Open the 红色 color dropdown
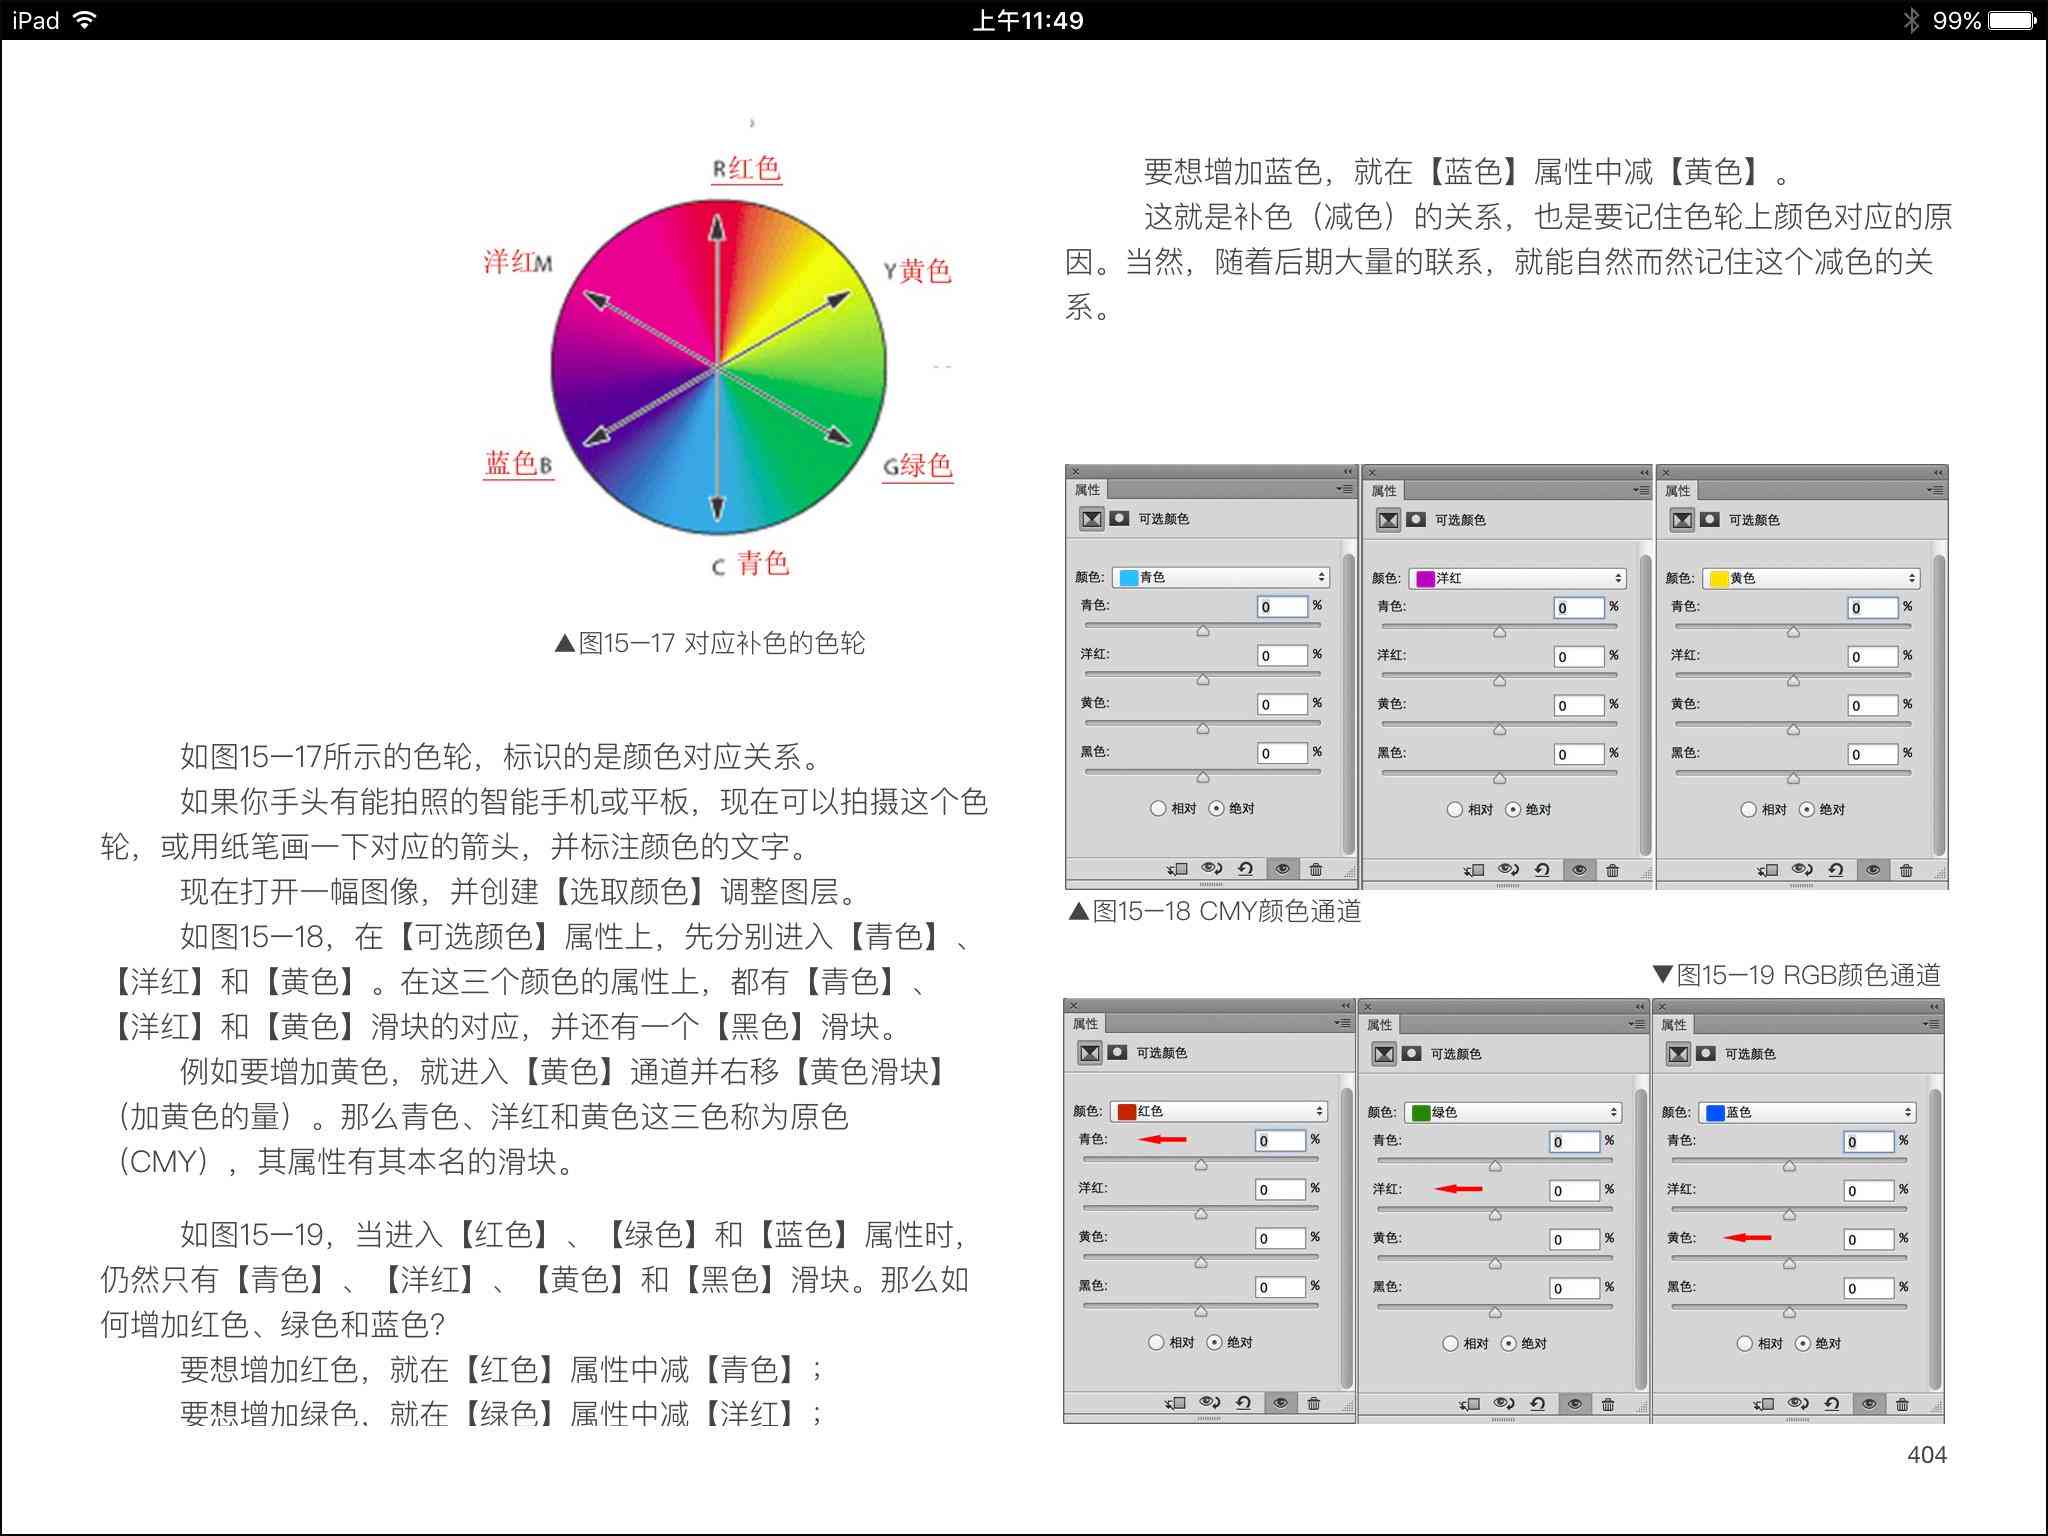2048x1536 pixels. click(x=1219, y=1111)
